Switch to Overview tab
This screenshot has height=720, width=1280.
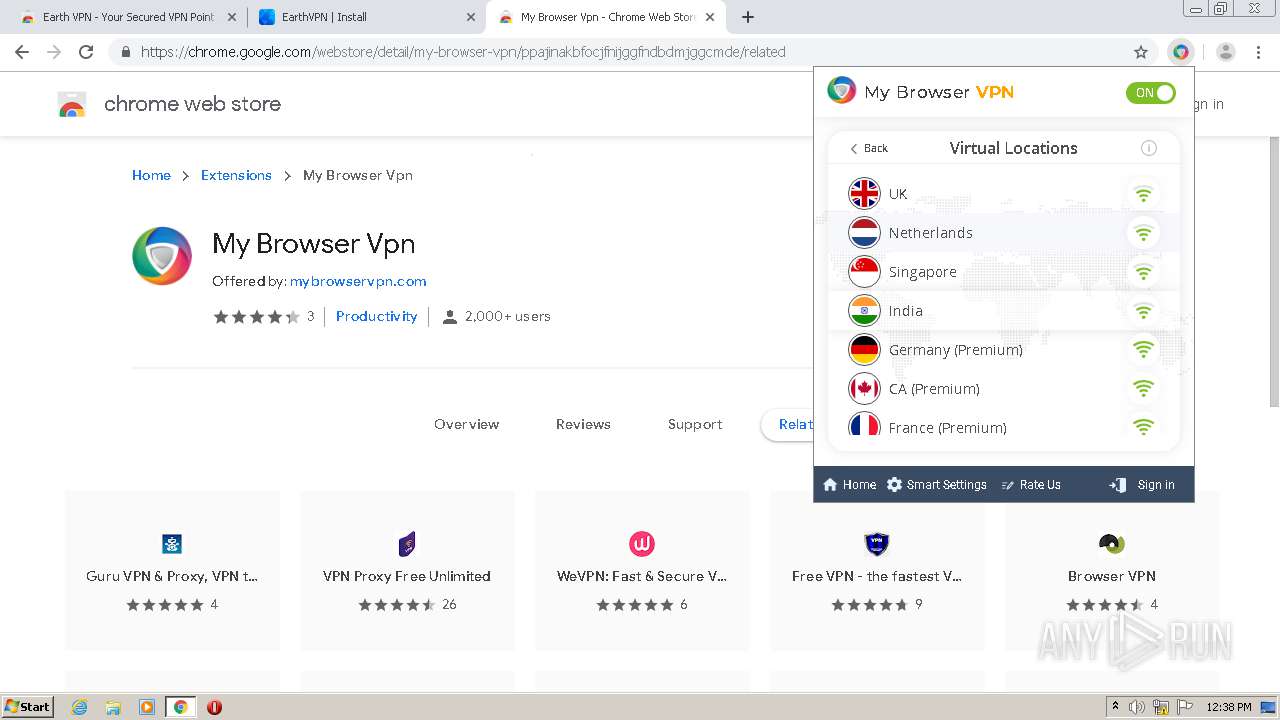tap(466, 424)
